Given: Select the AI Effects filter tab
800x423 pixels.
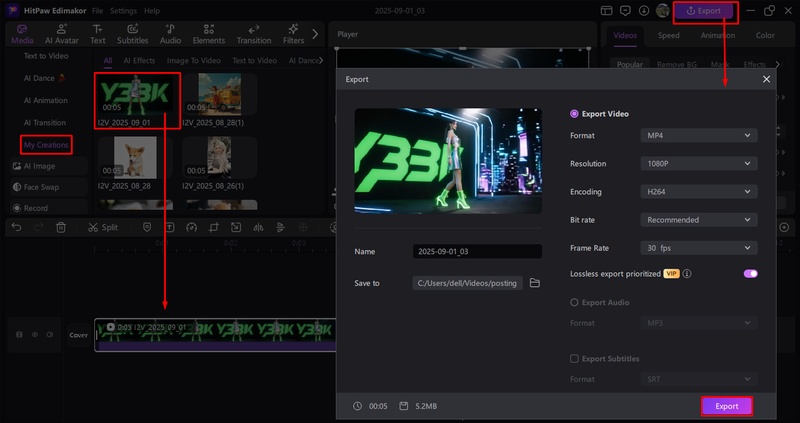Looking at the screenshot, I should click(139, 60).
